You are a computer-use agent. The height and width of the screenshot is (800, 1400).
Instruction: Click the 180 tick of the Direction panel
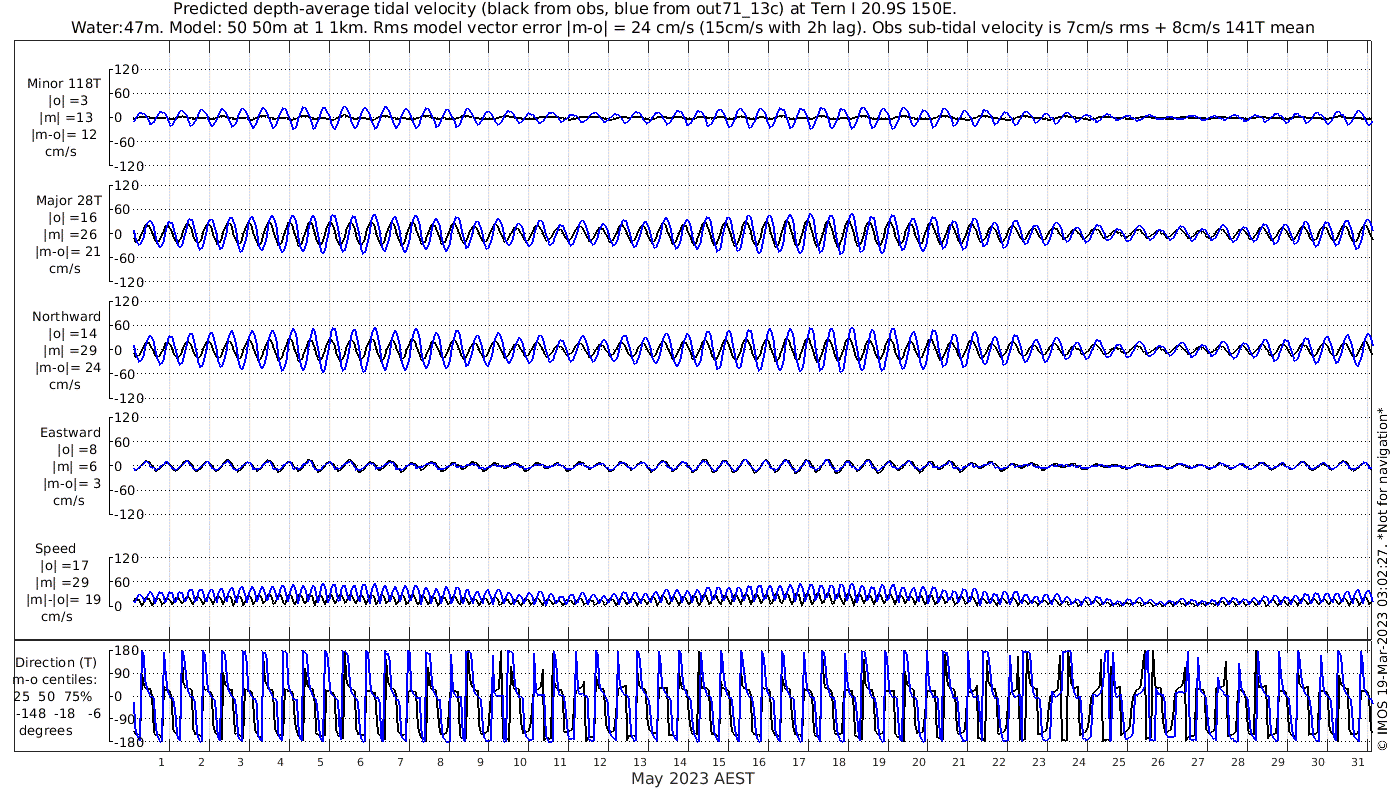(x=126, y=651)
